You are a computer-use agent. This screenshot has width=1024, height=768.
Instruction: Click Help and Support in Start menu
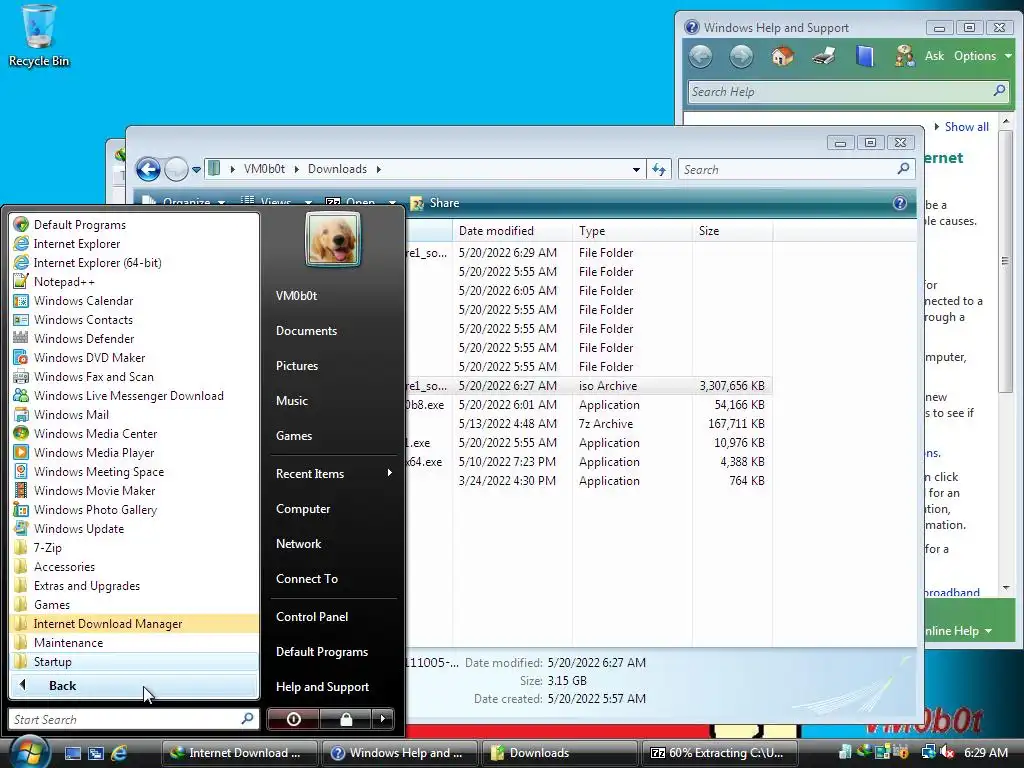tap(323, 686)
